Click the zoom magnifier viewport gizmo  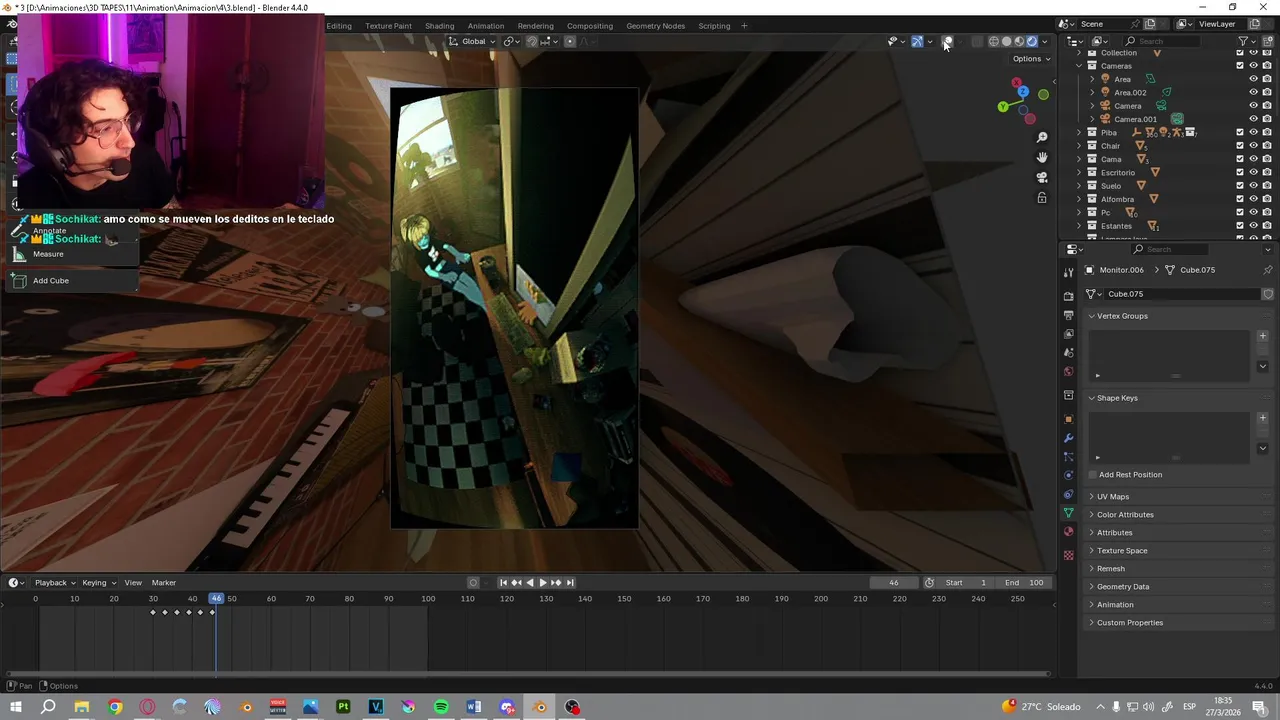(x=1042, y=137)
